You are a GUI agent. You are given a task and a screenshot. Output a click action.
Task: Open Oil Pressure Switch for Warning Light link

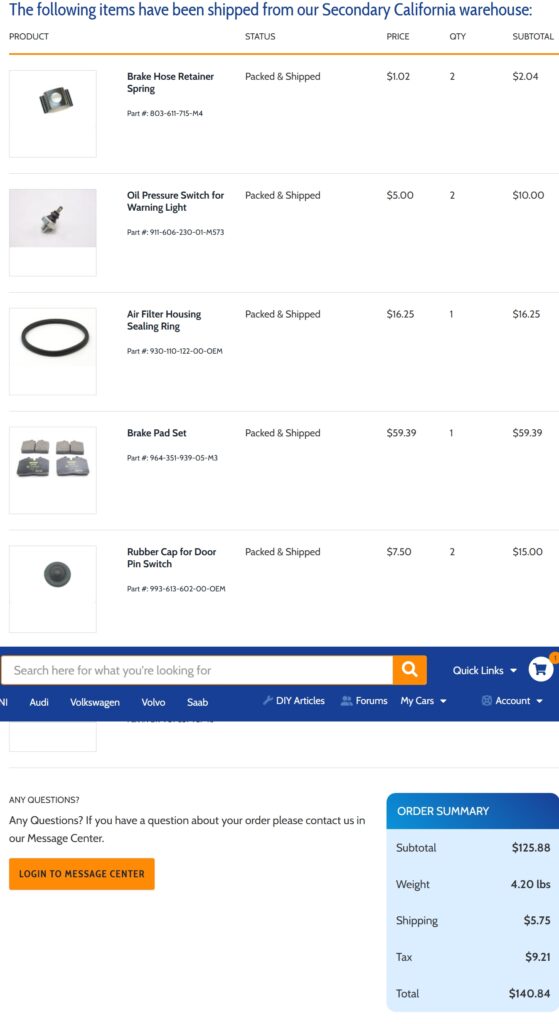click(175, 201)
